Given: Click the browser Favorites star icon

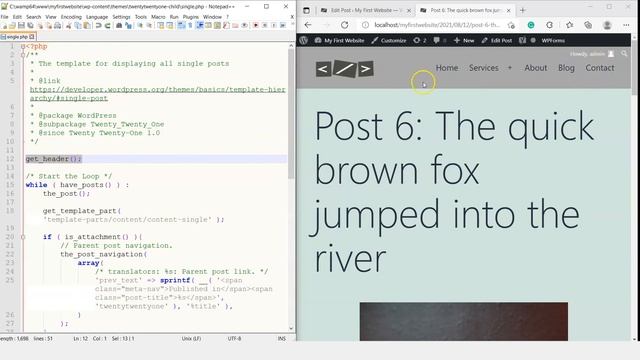Looking at the screenshot, I should [x=569, y=25].
